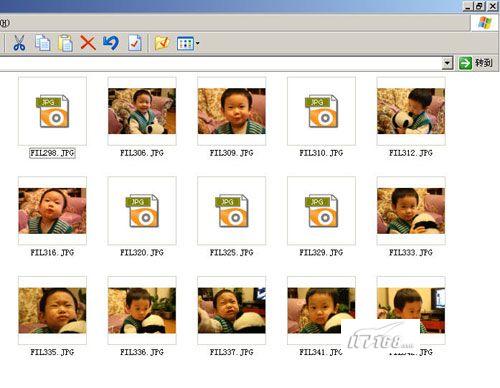500x388 pixels.
Task: Expand the address bar dropdown
Action: pyautogui.click(x=447, y=63)
